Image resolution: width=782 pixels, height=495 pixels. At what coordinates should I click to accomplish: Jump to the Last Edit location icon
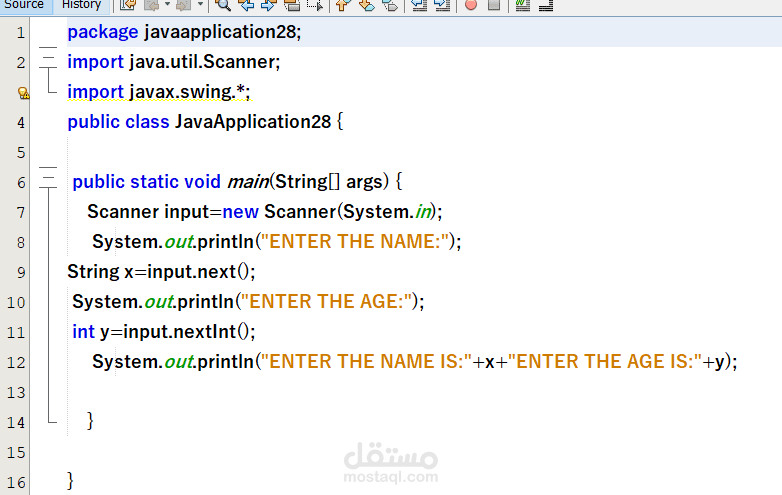point(128,5)
